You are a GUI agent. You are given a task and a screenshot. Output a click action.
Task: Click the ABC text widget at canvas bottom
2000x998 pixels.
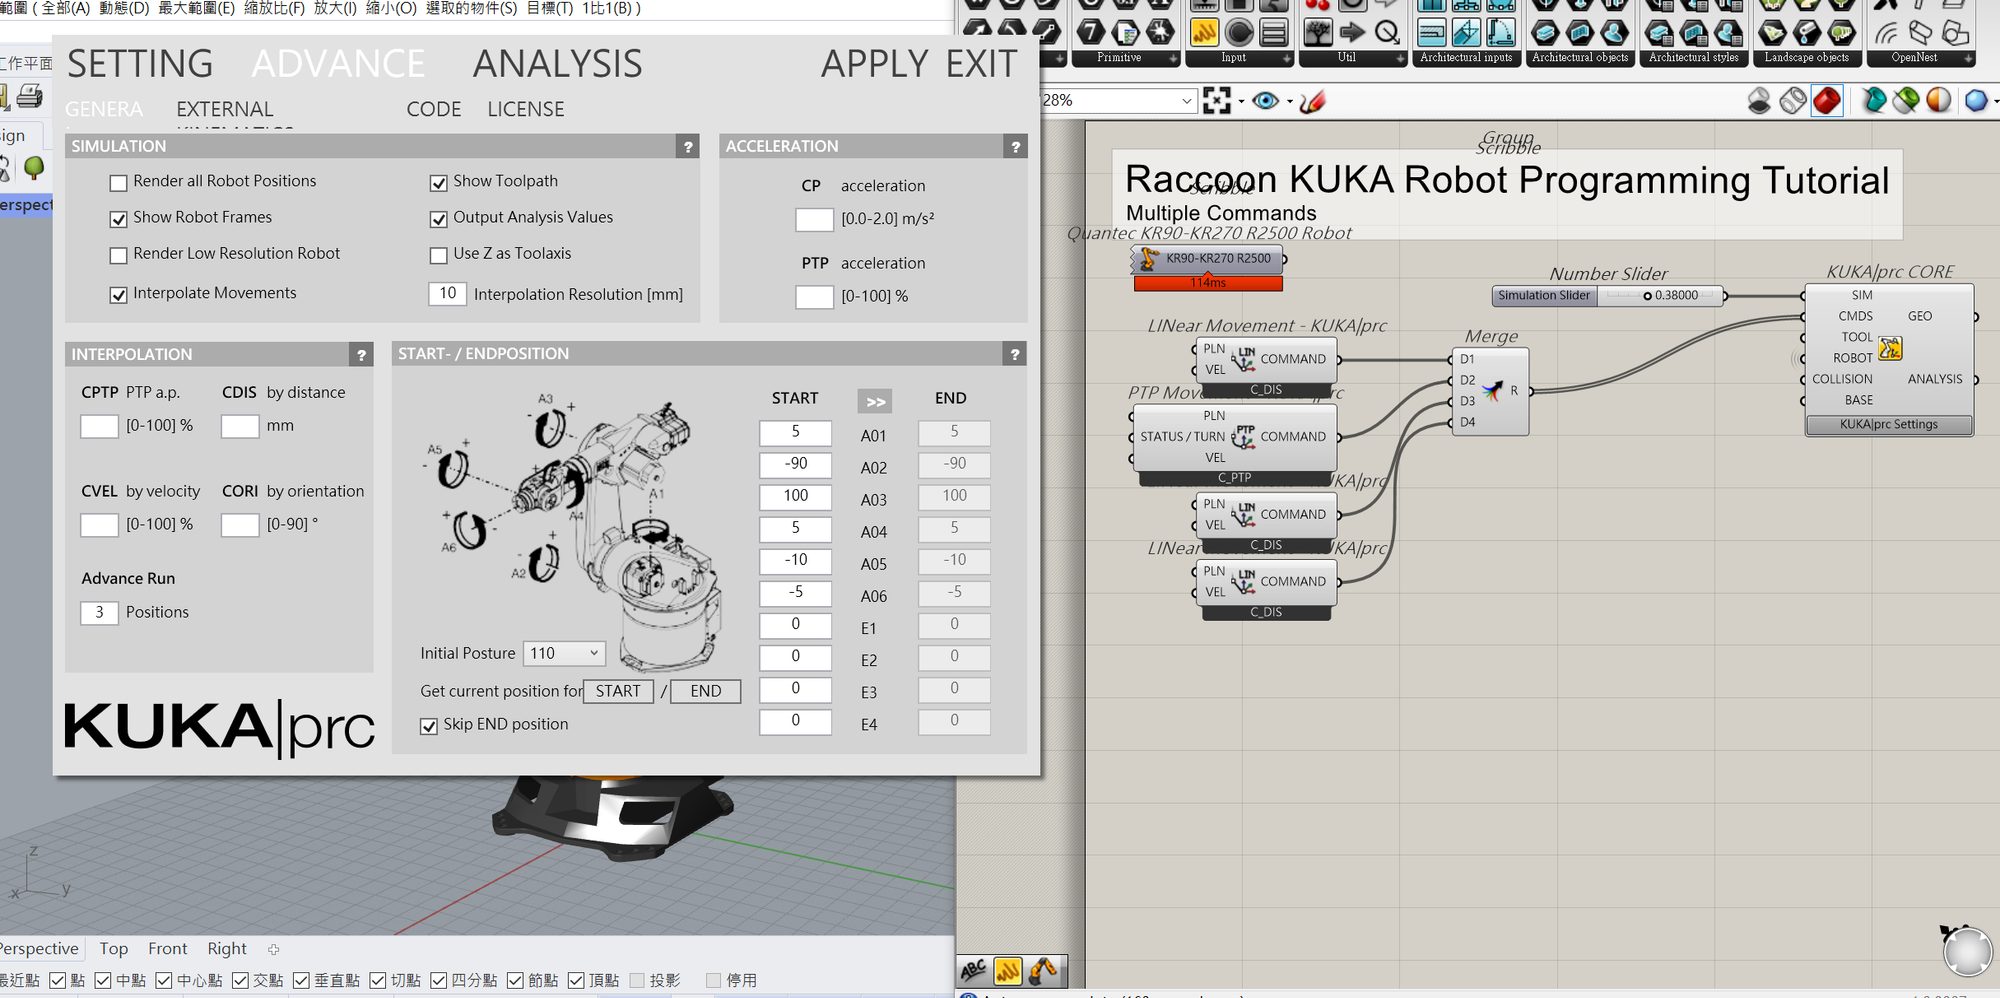[x=974, y=970]
